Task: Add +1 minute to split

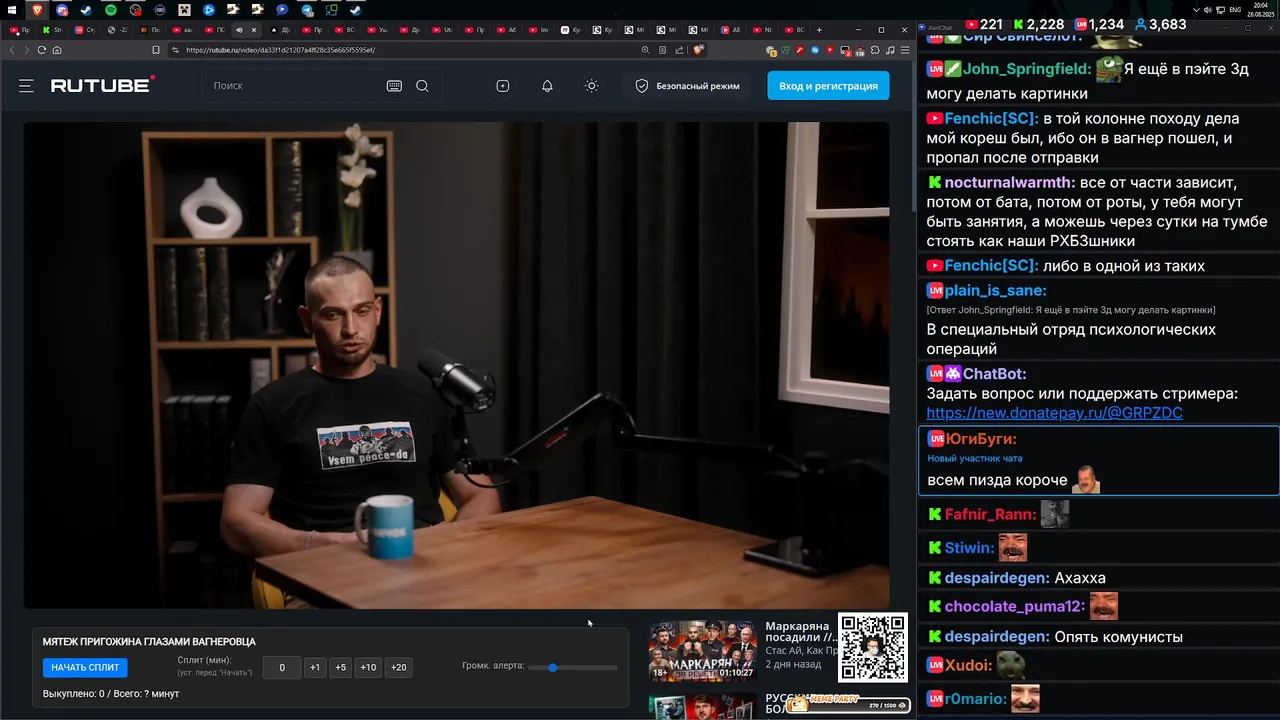Action: pos(315,667)
